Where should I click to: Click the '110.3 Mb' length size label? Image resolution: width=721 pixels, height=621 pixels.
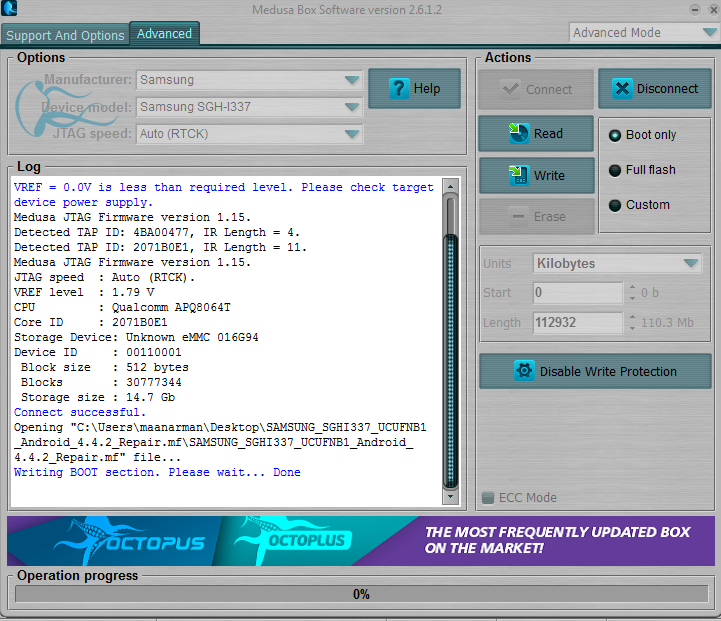pyautogui.click(x=667, y=322)
